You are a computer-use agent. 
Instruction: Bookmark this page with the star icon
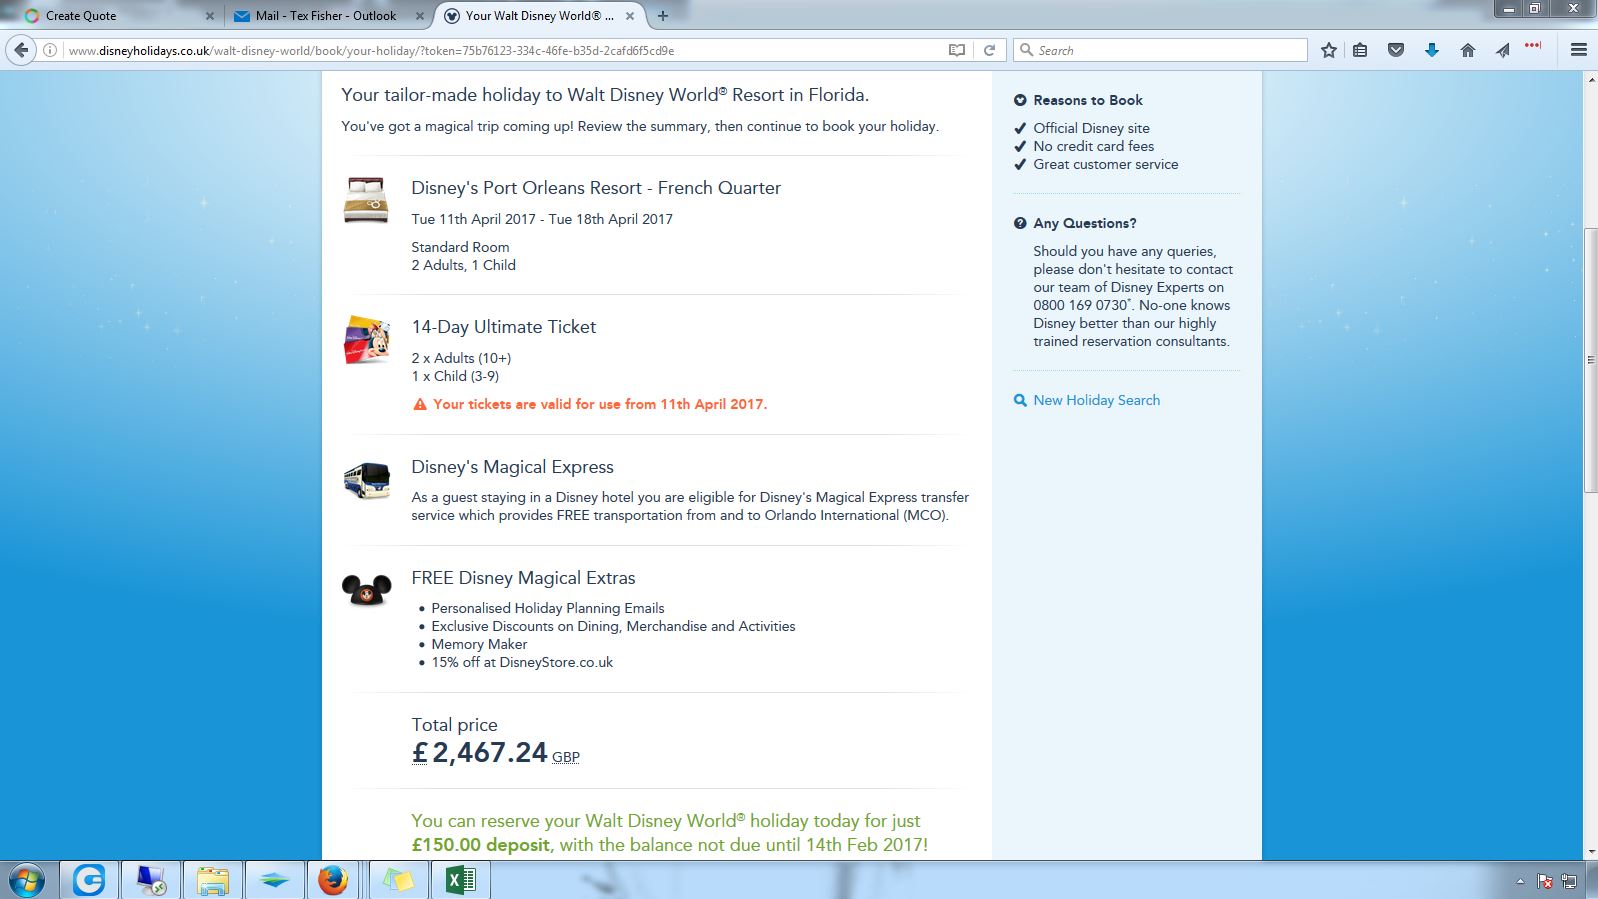[x=1328, y=50]
